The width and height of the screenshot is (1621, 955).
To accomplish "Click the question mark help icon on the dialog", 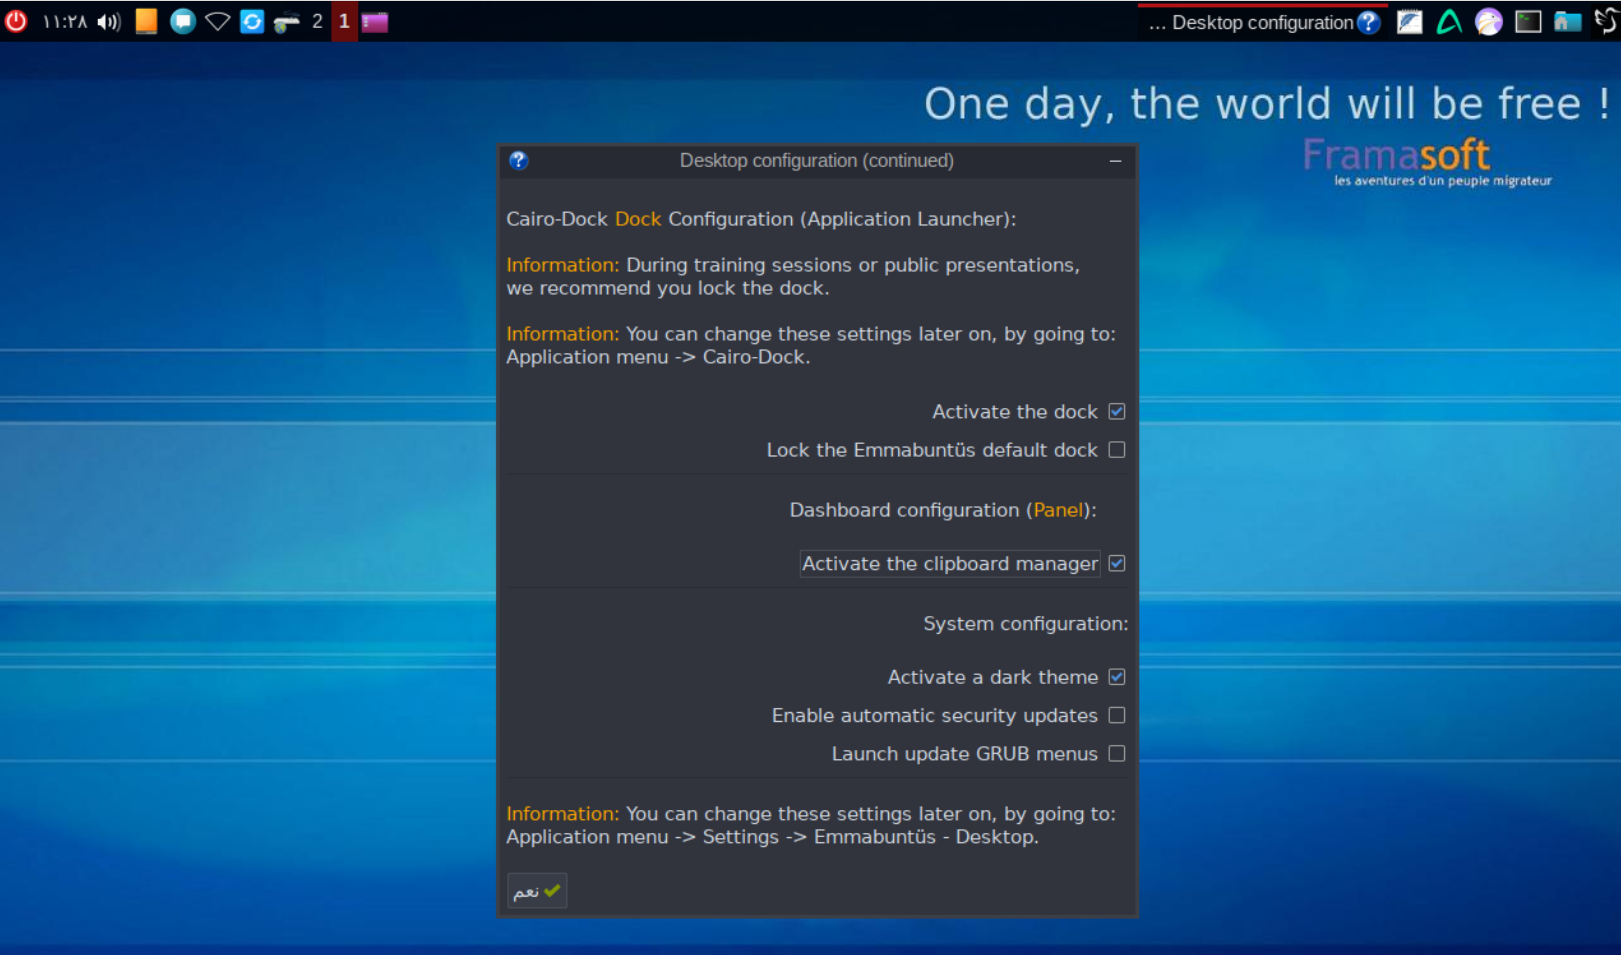I will pos(518,160).
